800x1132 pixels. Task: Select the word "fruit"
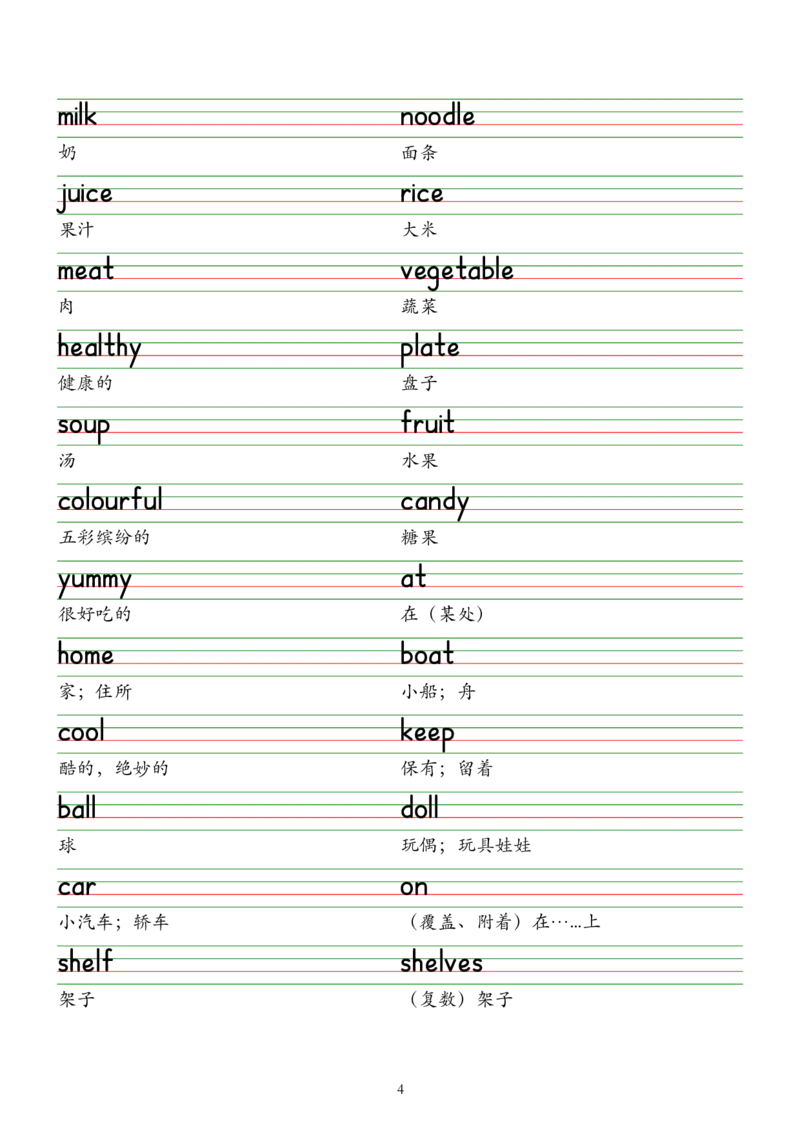tap(428, 424)
